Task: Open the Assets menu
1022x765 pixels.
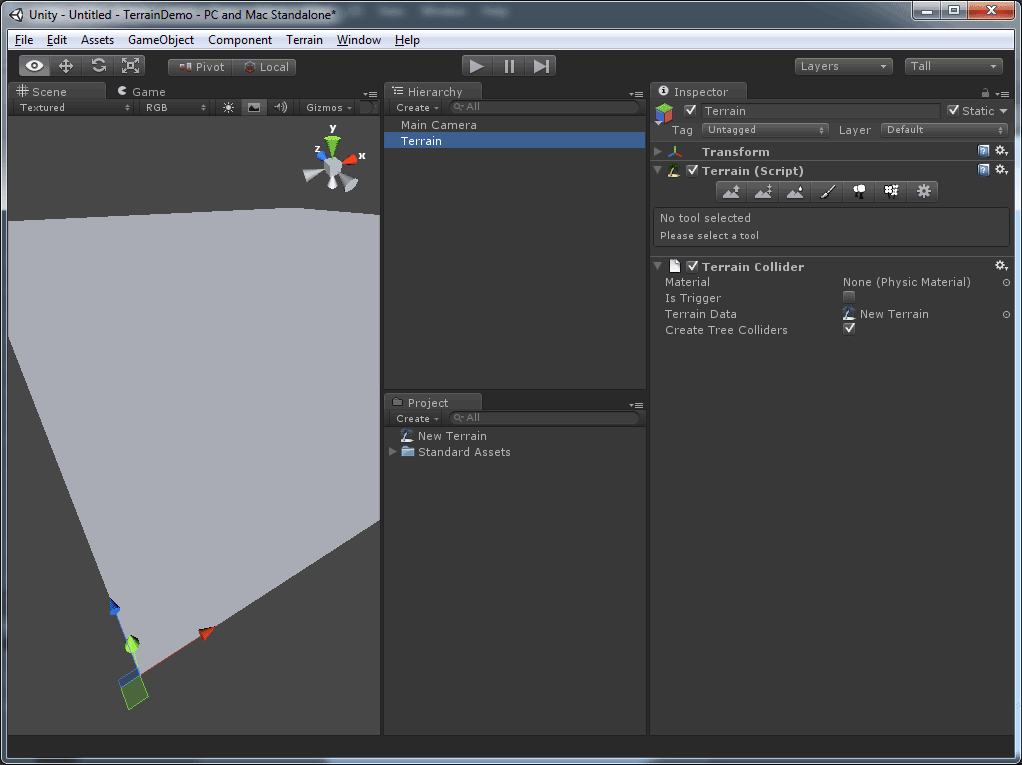Action: pyautogui.click(x=97, y=40)
